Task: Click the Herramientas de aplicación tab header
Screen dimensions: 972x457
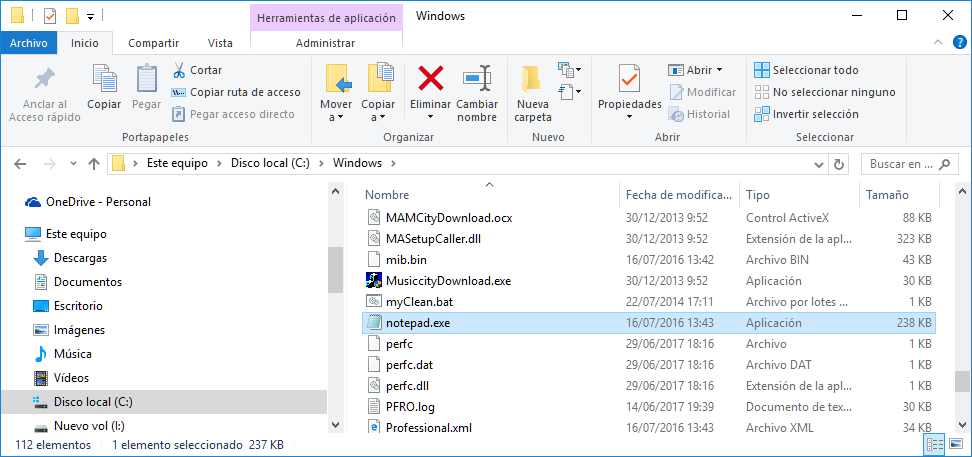Action: coord(326,17)
